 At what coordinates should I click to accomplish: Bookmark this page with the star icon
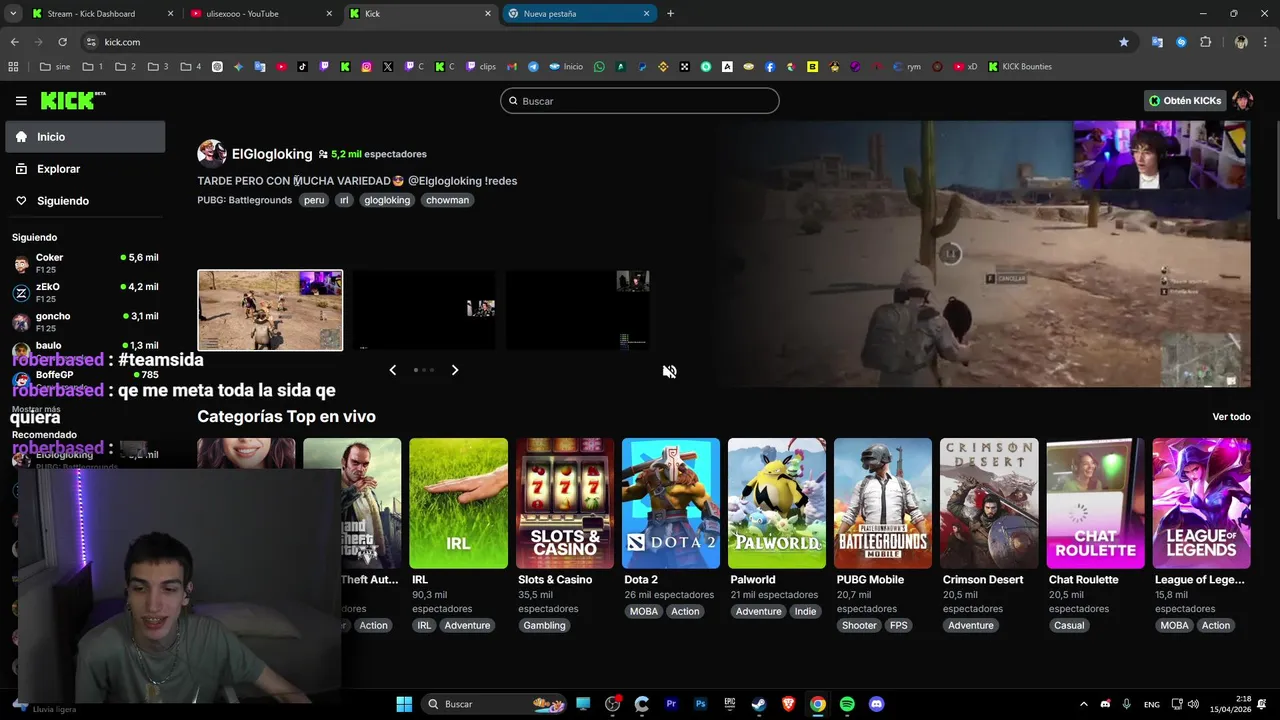(x=1124, y=42)
